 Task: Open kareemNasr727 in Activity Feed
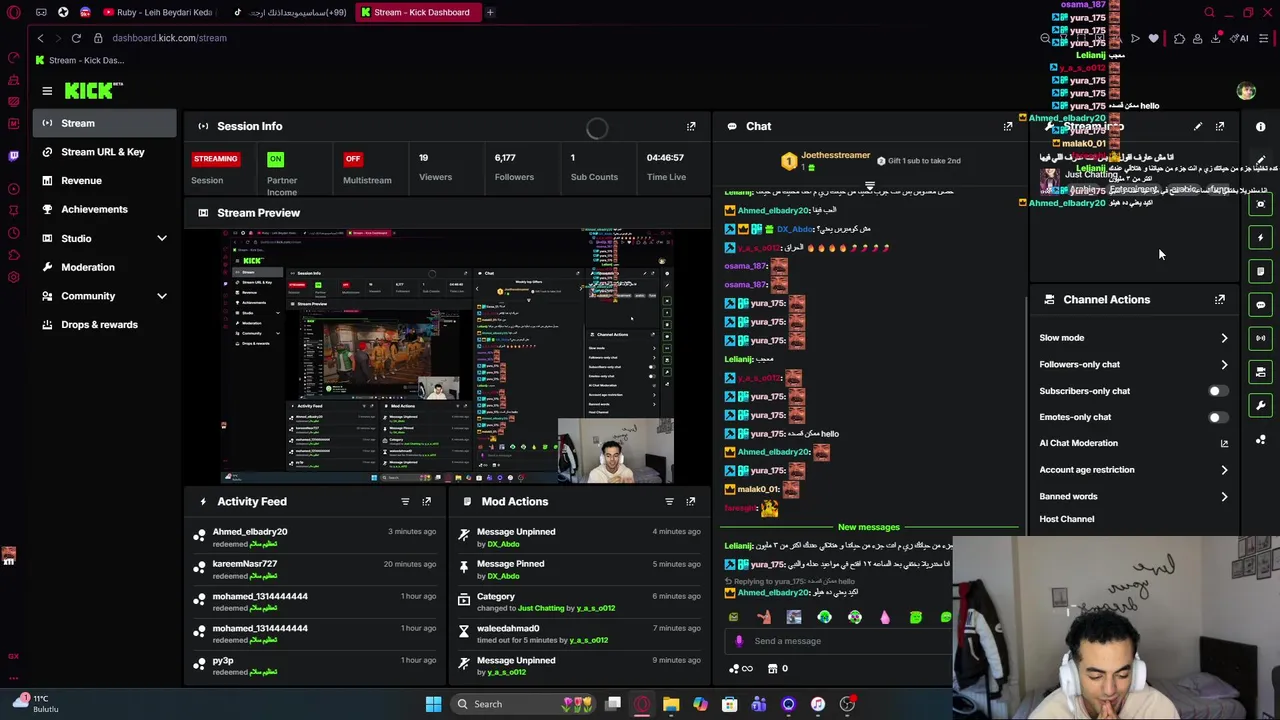(245, 564)
